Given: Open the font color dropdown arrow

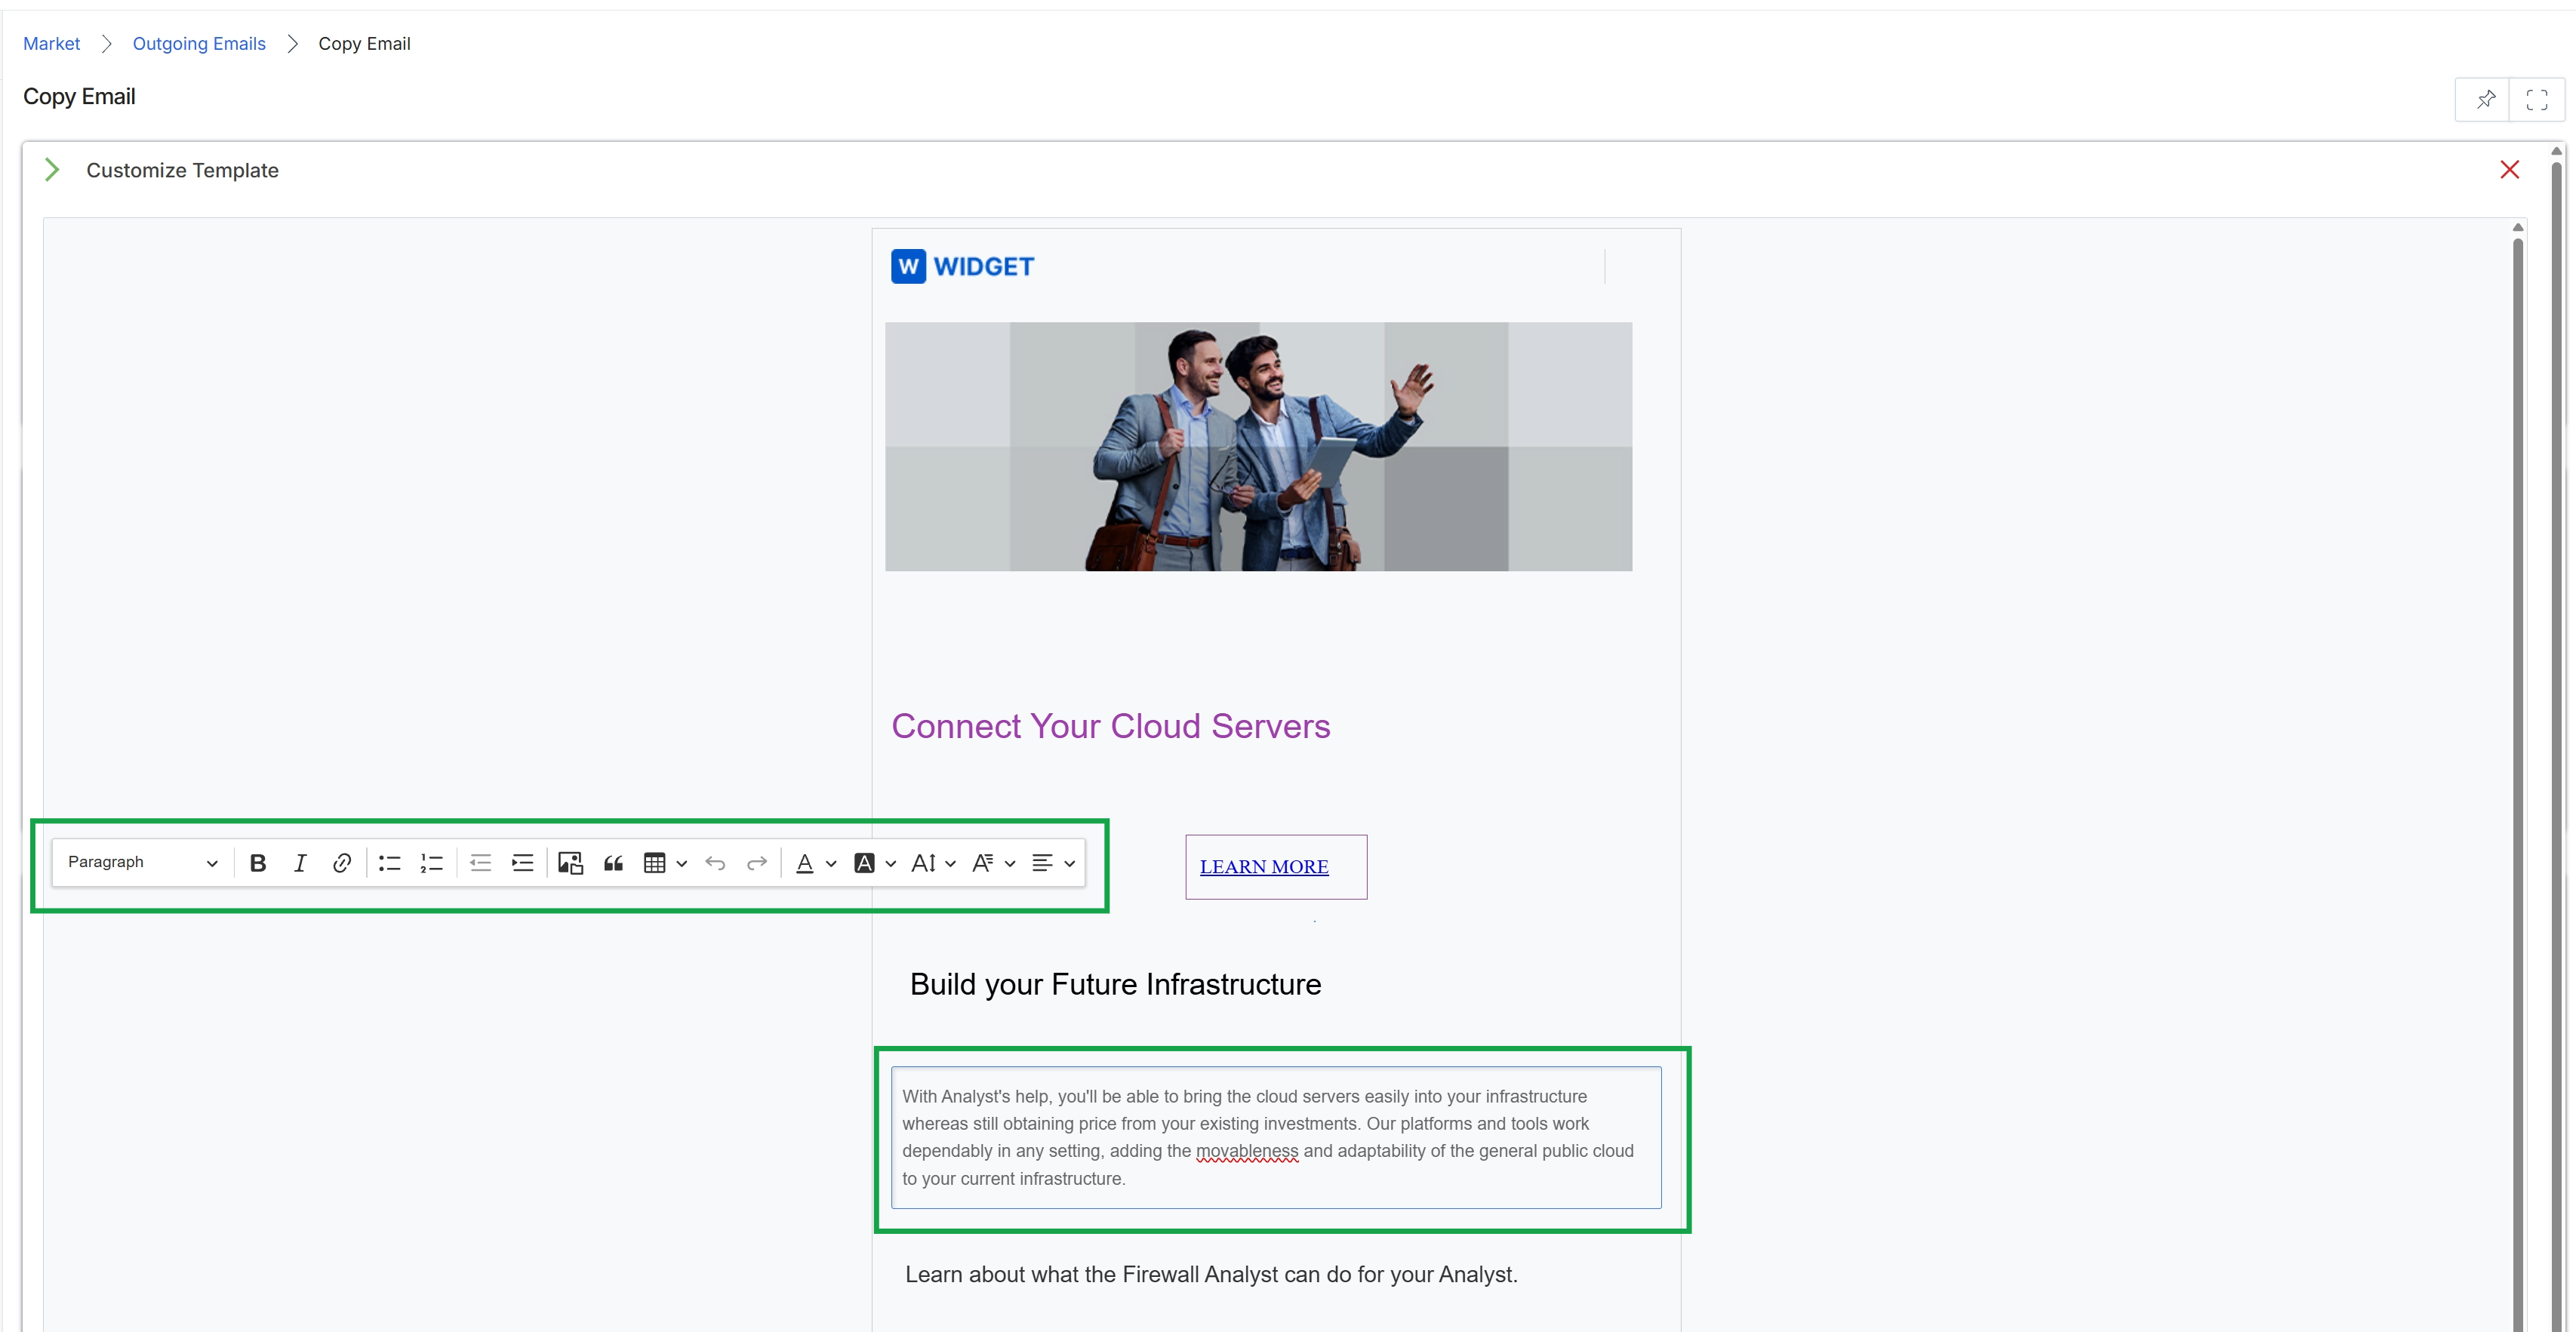Looking at the screenshot, I should 831,864.
